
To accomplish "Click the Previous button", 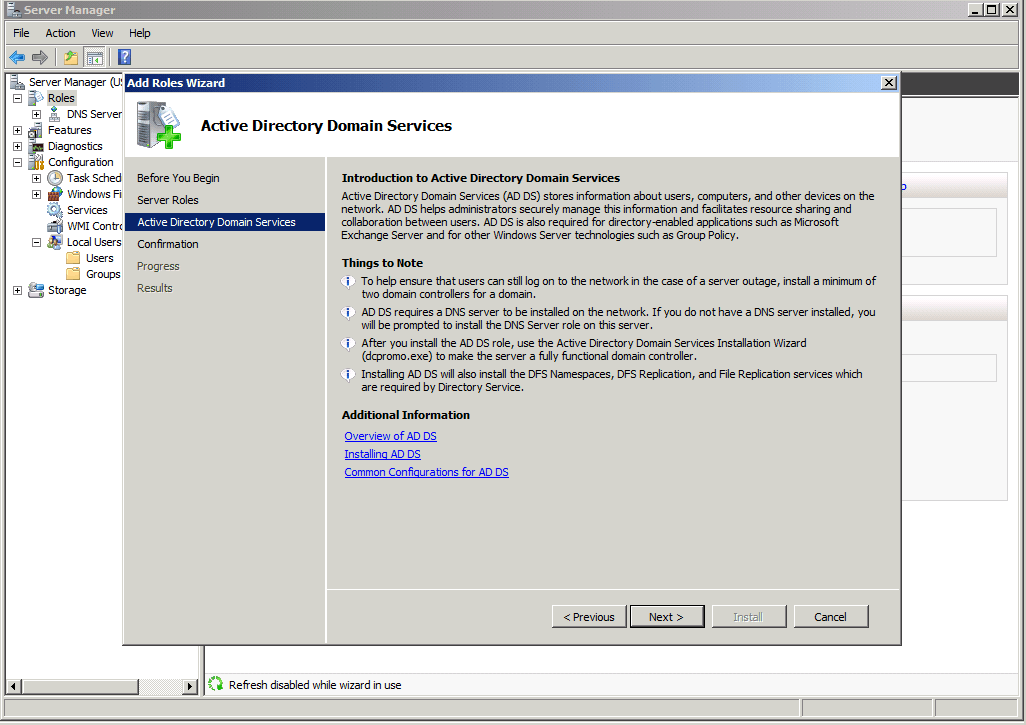I will (589, 616).
